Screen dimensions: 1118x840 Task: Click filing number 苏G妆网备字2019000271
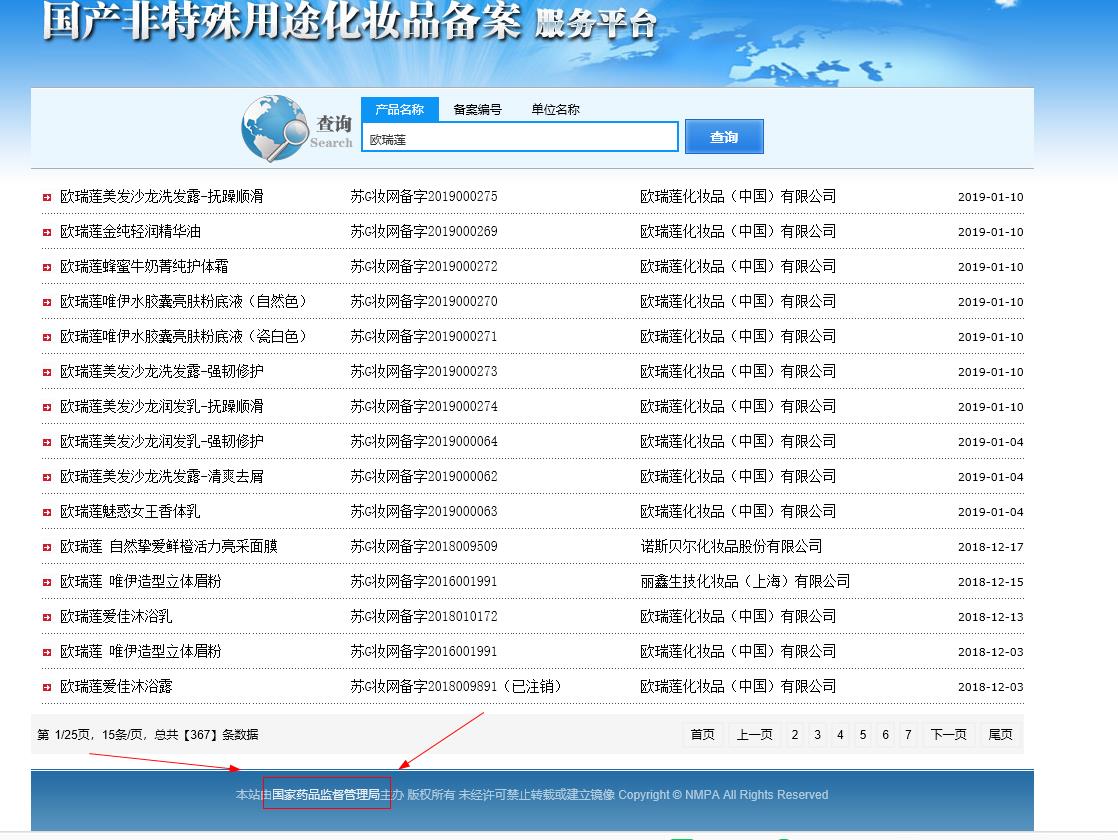(424, 336)
